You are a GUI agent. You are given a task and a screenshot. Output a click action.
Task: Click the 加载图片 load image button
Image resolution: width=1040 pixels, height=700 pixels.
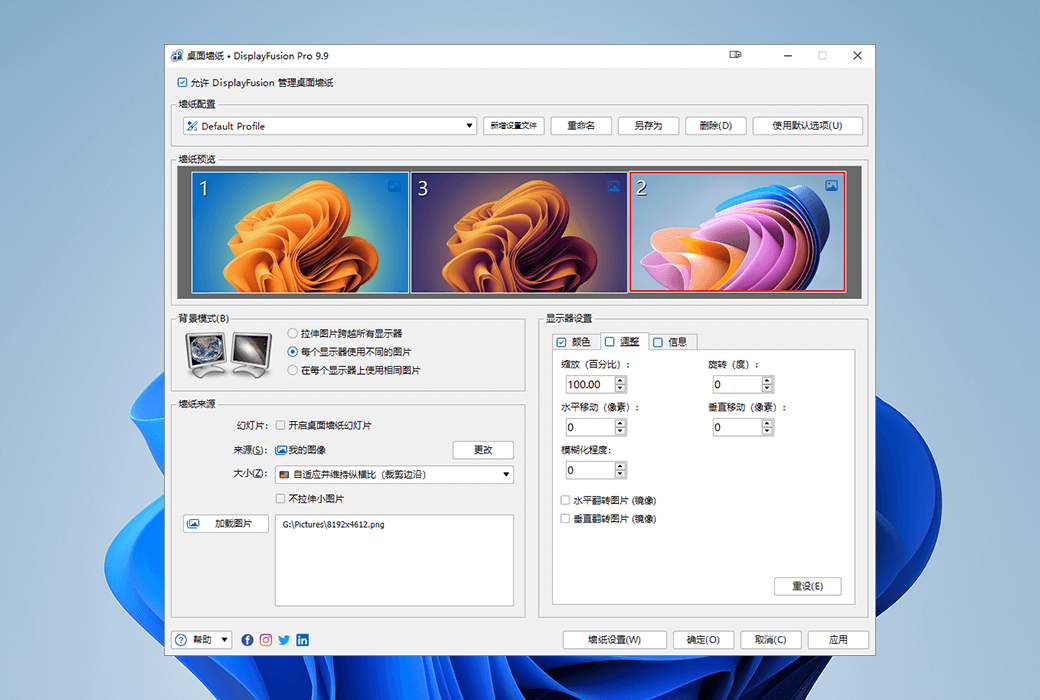coord(226,524)
